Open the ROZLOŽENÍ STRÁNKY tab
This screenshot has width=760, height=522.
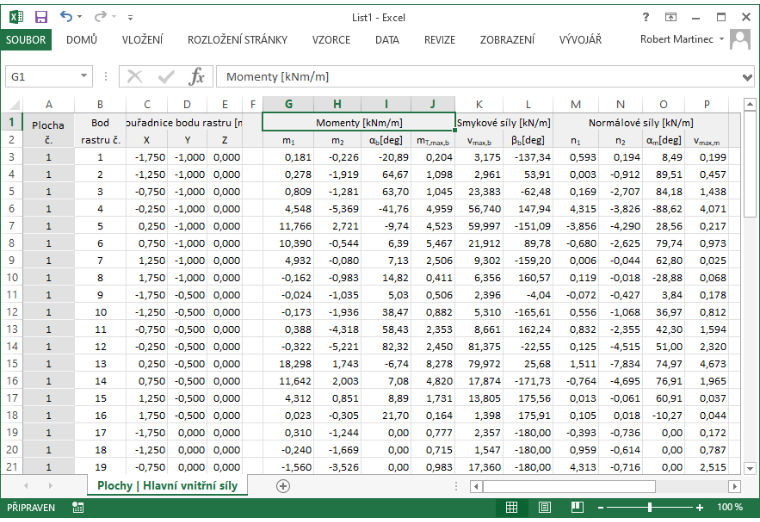coord(237,40)
